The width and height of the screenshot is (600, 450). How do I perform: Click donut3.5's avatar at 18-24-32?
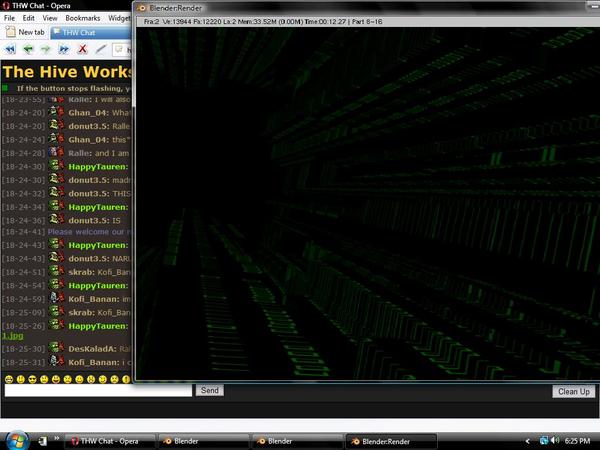pos(57,193)
